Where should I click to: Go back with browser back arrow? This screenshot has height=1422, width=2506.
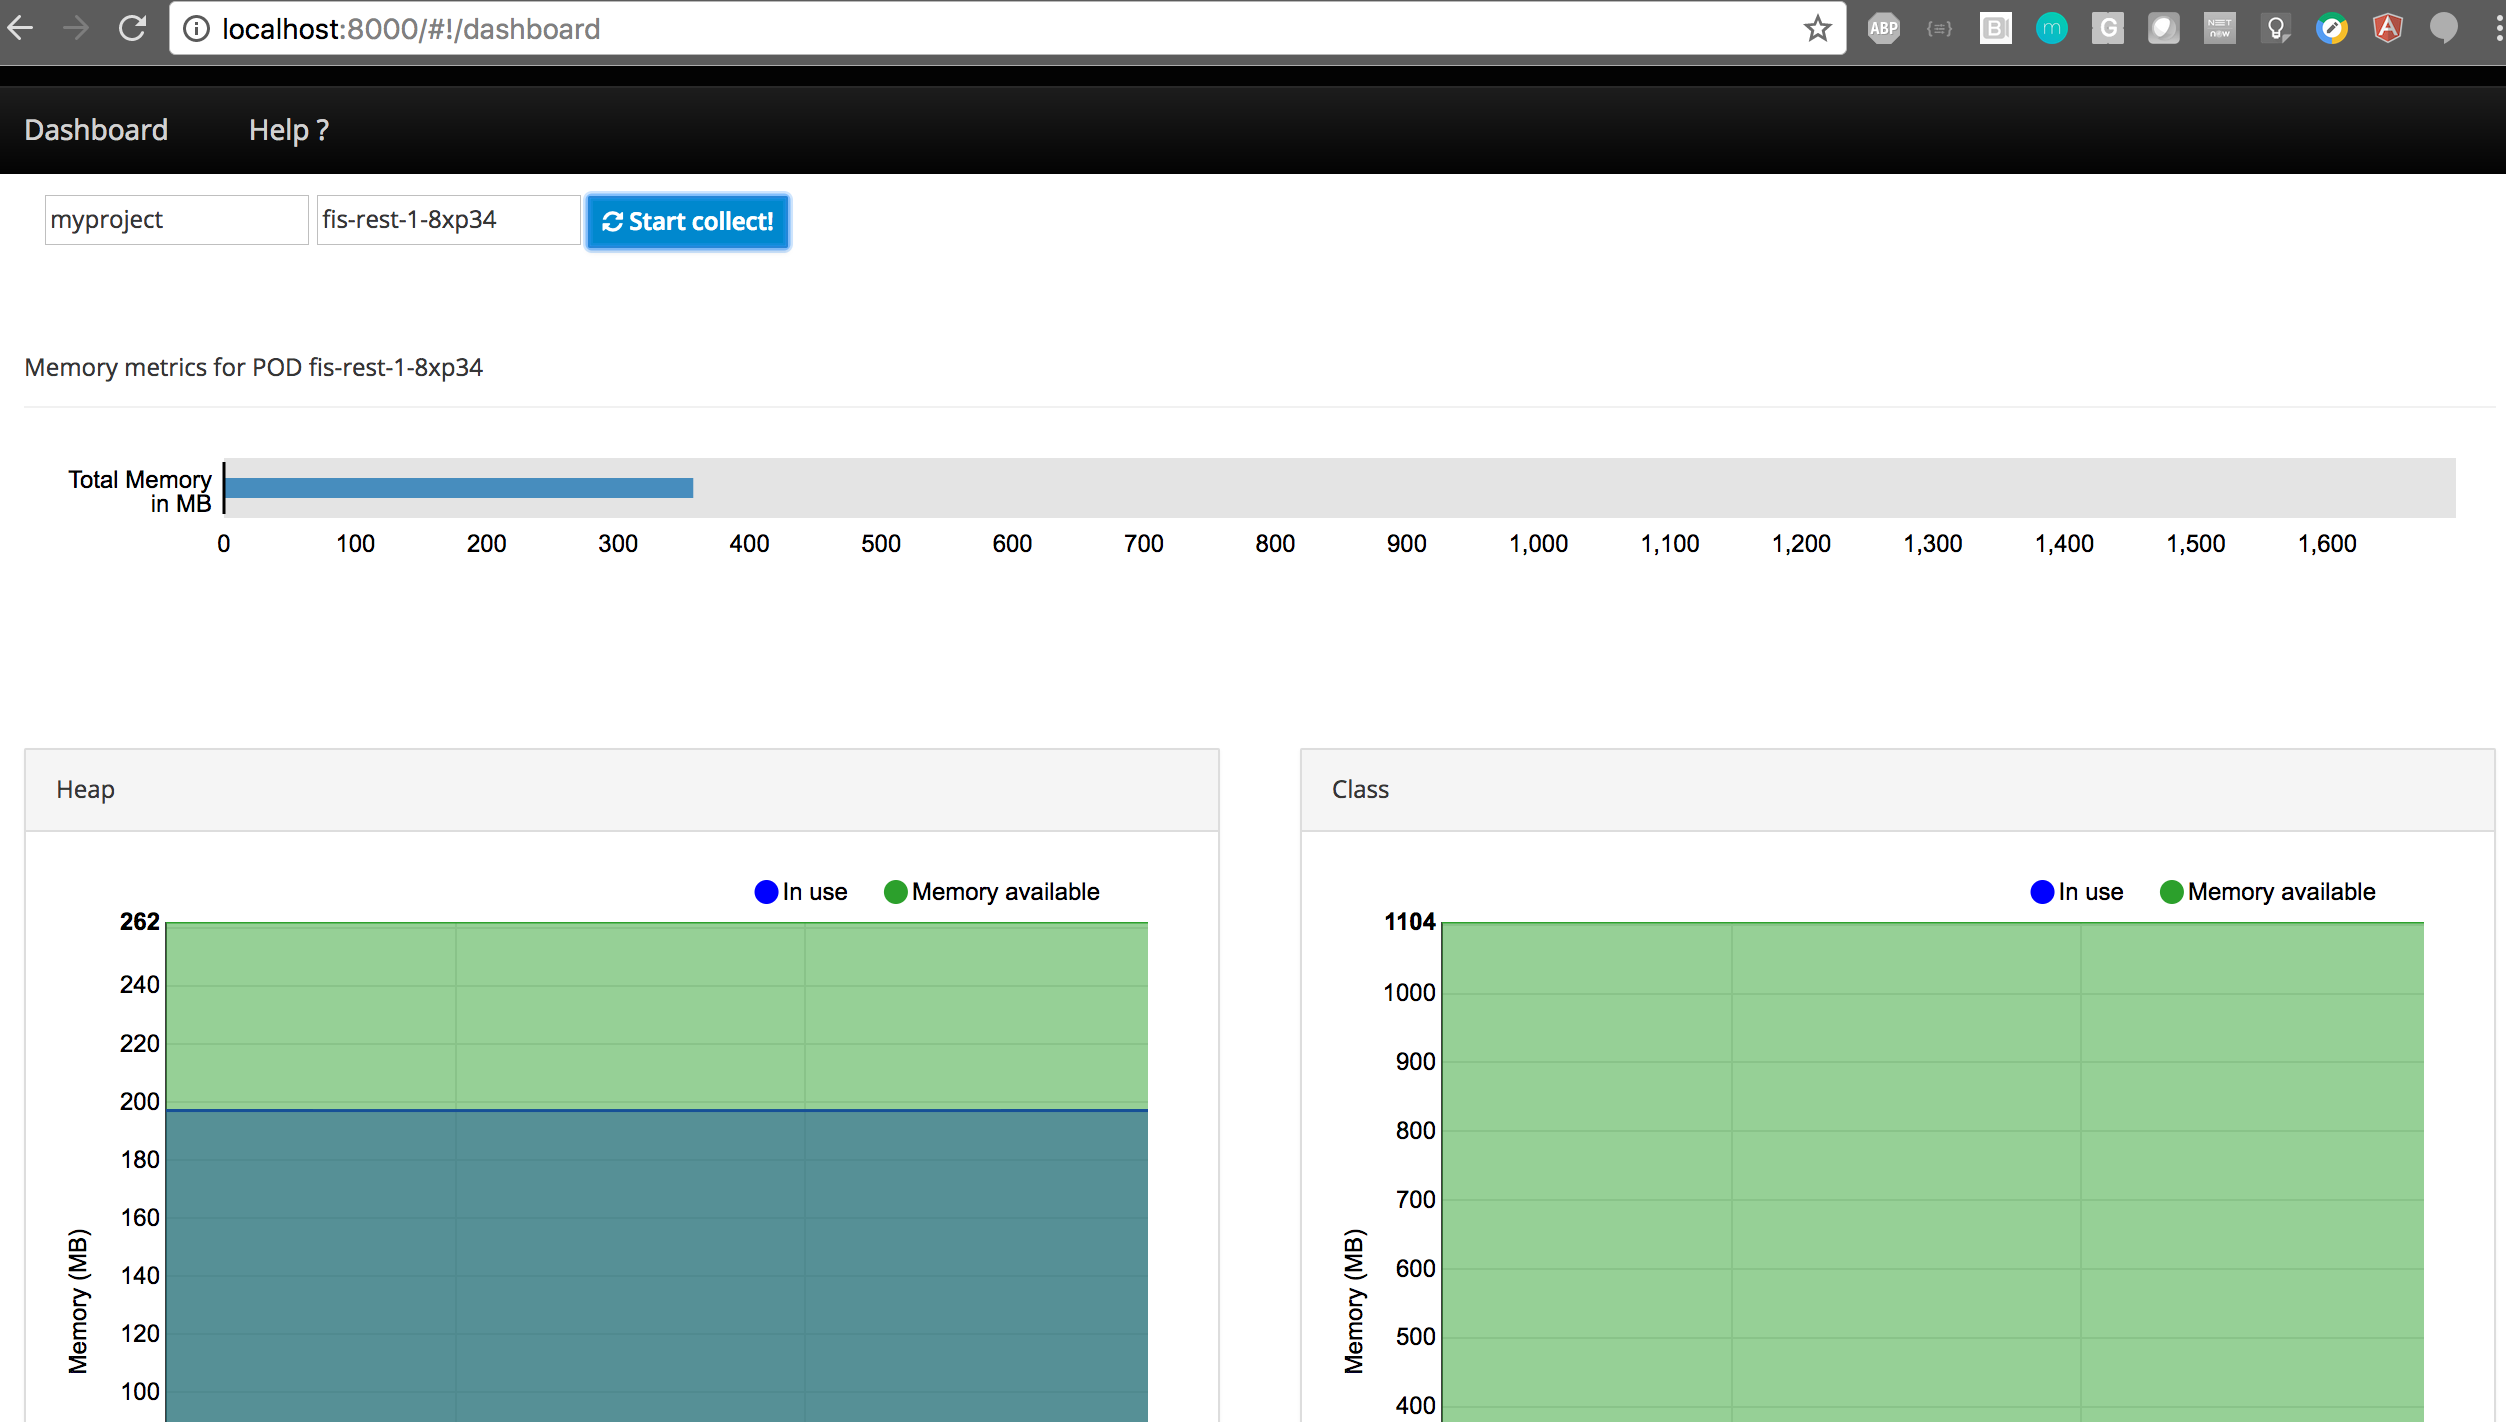tap(21, 28)
